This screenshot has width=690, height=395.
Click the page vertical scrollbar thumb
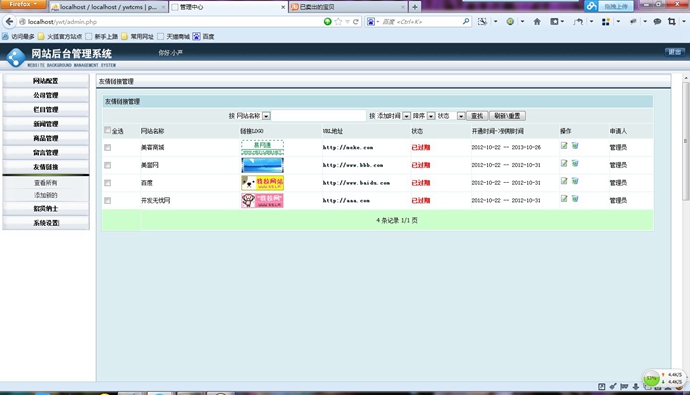click(685, 141)
